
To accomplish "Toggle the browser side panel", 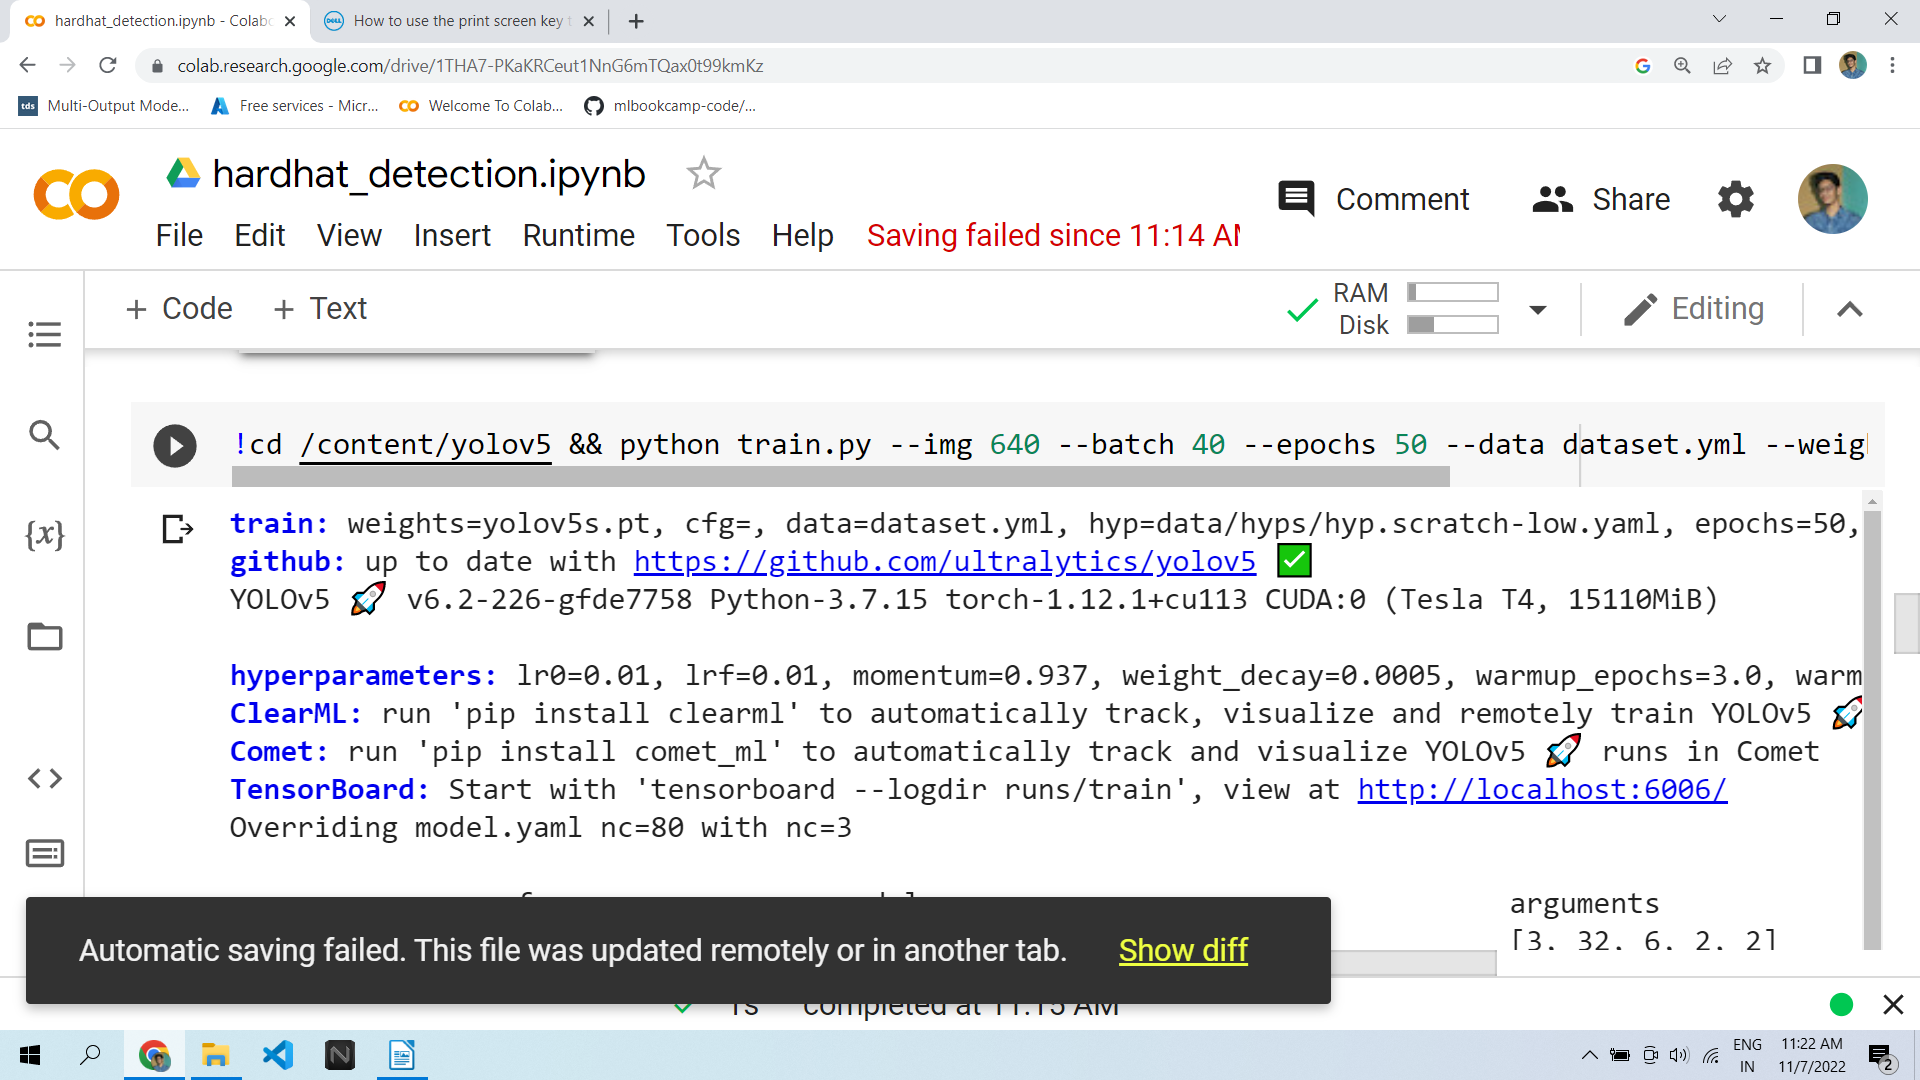I will (1812, 66).
